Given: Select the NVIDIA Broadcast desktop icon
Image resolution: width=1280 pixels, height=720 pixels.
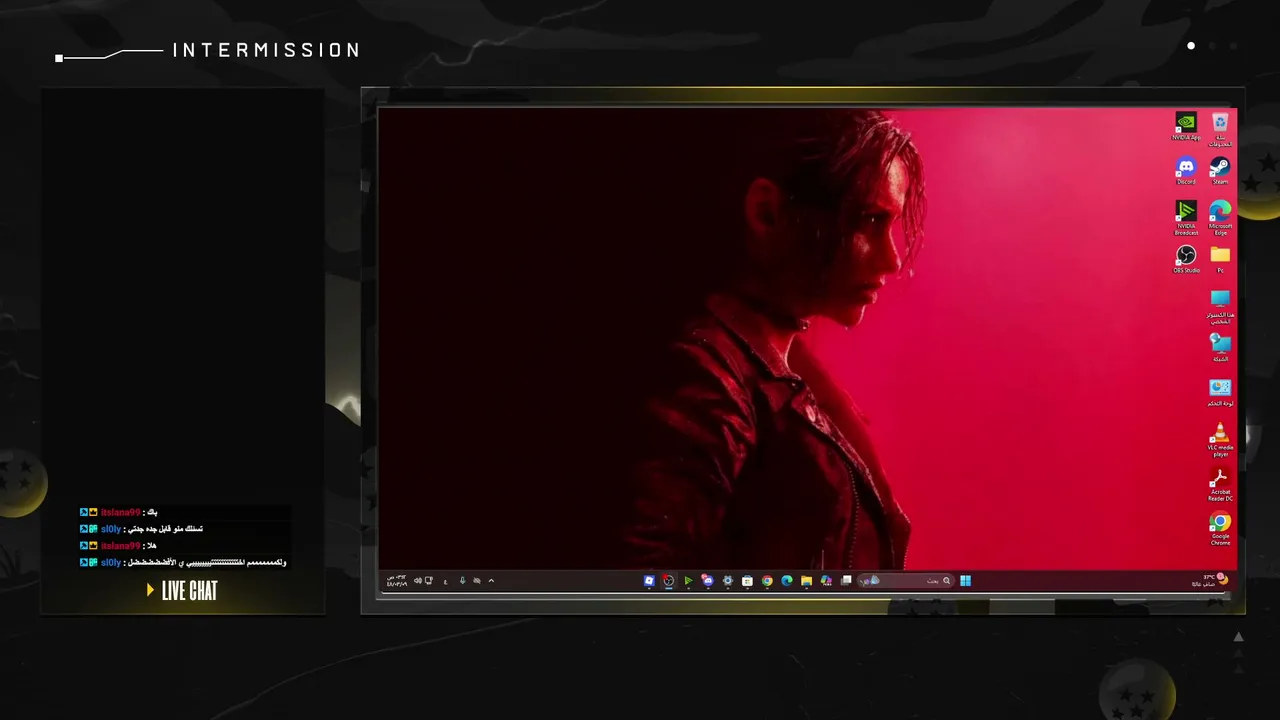Looking at the screenshot, I should pos(1186,217).
